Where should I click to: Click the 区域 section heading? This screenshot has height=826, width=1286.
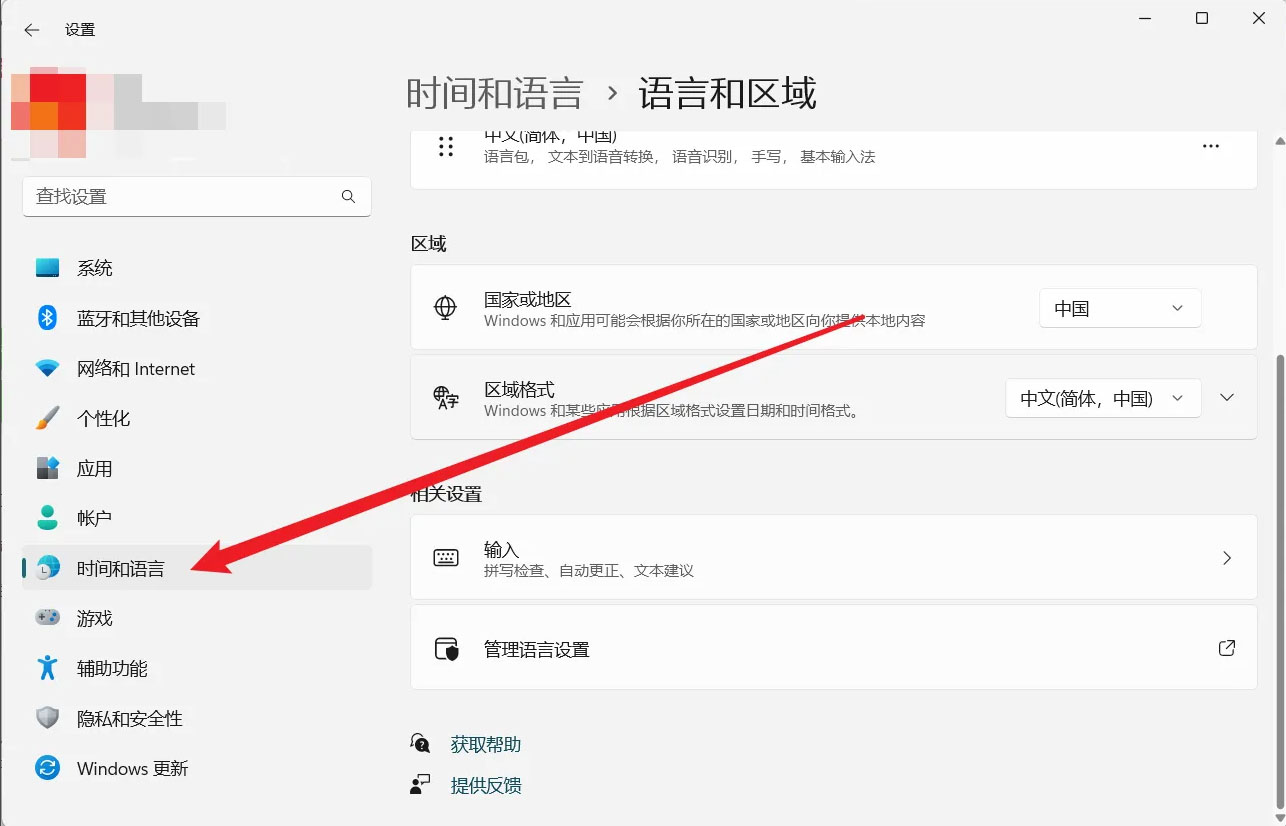pos(429,244)
